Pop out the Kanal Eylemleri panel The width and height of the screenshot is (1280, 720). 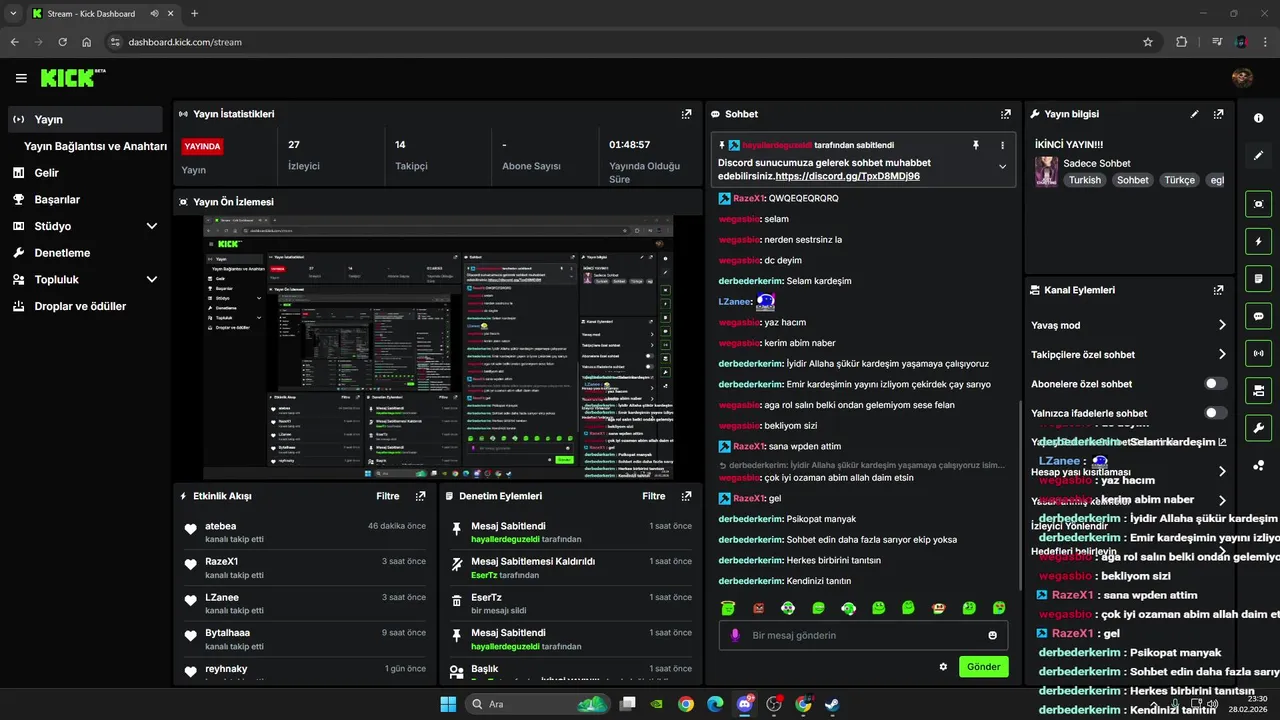point(1218,290)
